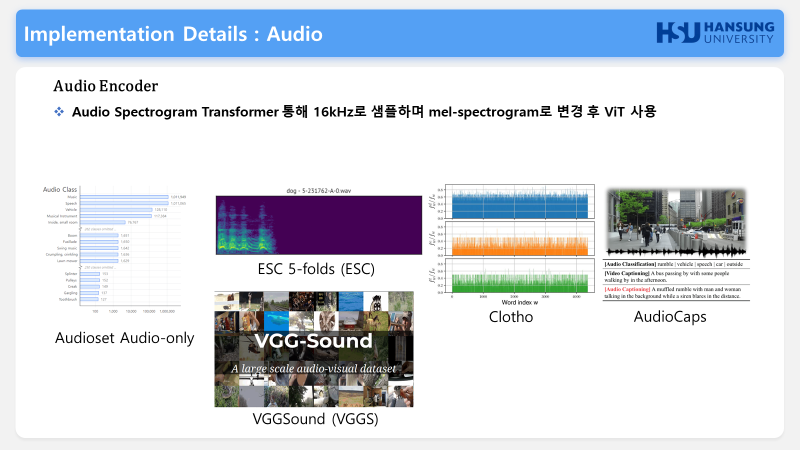This screenshot has height=450, width=800.
Task: Click the 'ESC 5-folds (ESC)' caption
Action: point(316,269)
